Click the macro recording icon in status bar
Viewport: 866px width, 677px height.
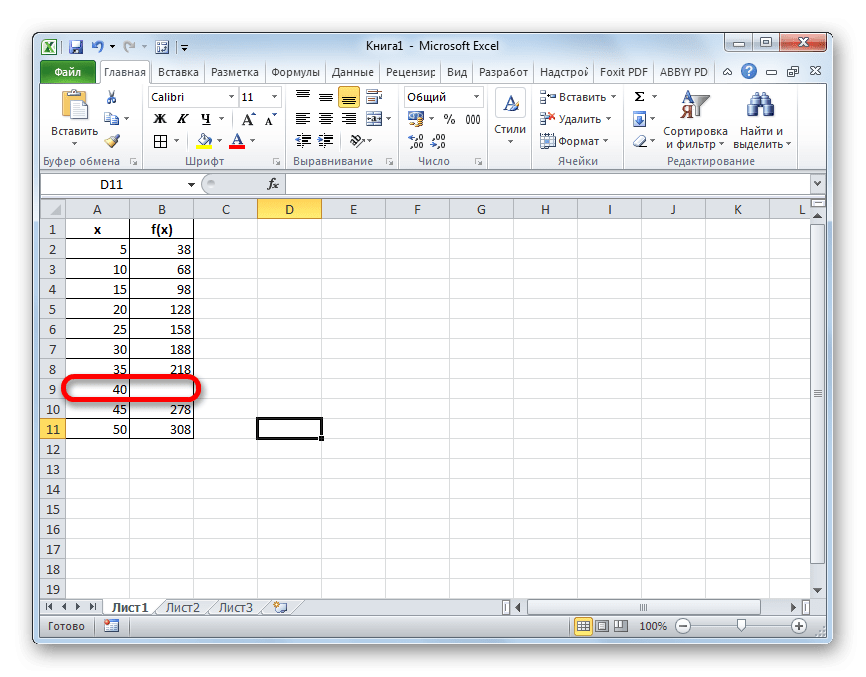(x=112, y=626)
